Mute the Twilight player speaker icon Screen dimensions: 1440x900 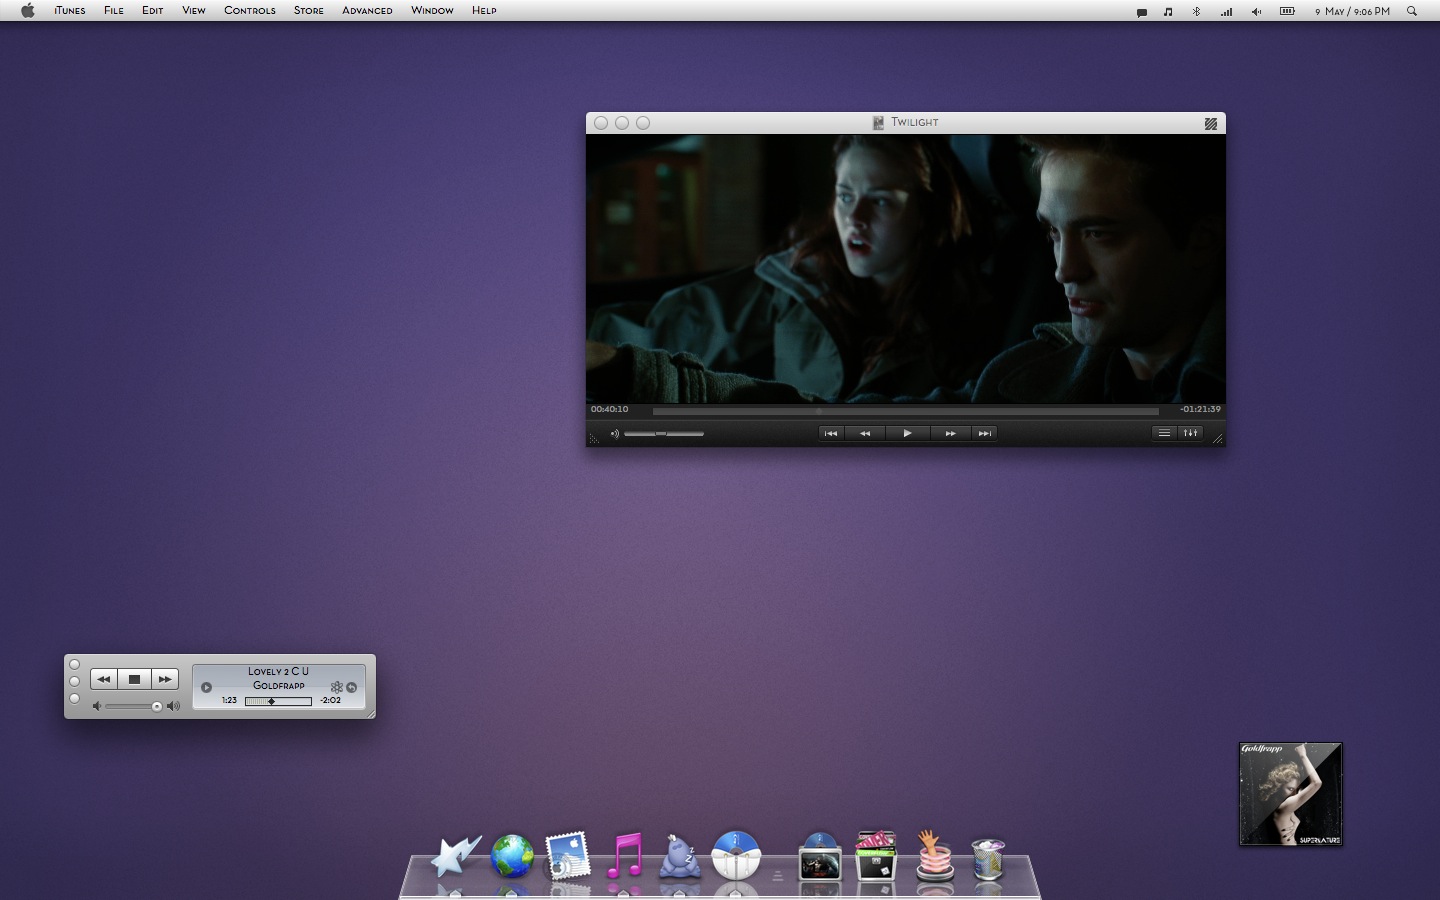coord(614,433)
